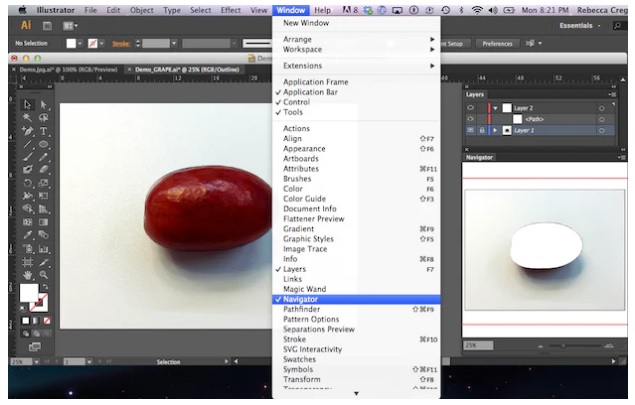Screen dimensions: 635x405
Task: Click the stroke weight stepper arrows
Action: tap(138, 43)
